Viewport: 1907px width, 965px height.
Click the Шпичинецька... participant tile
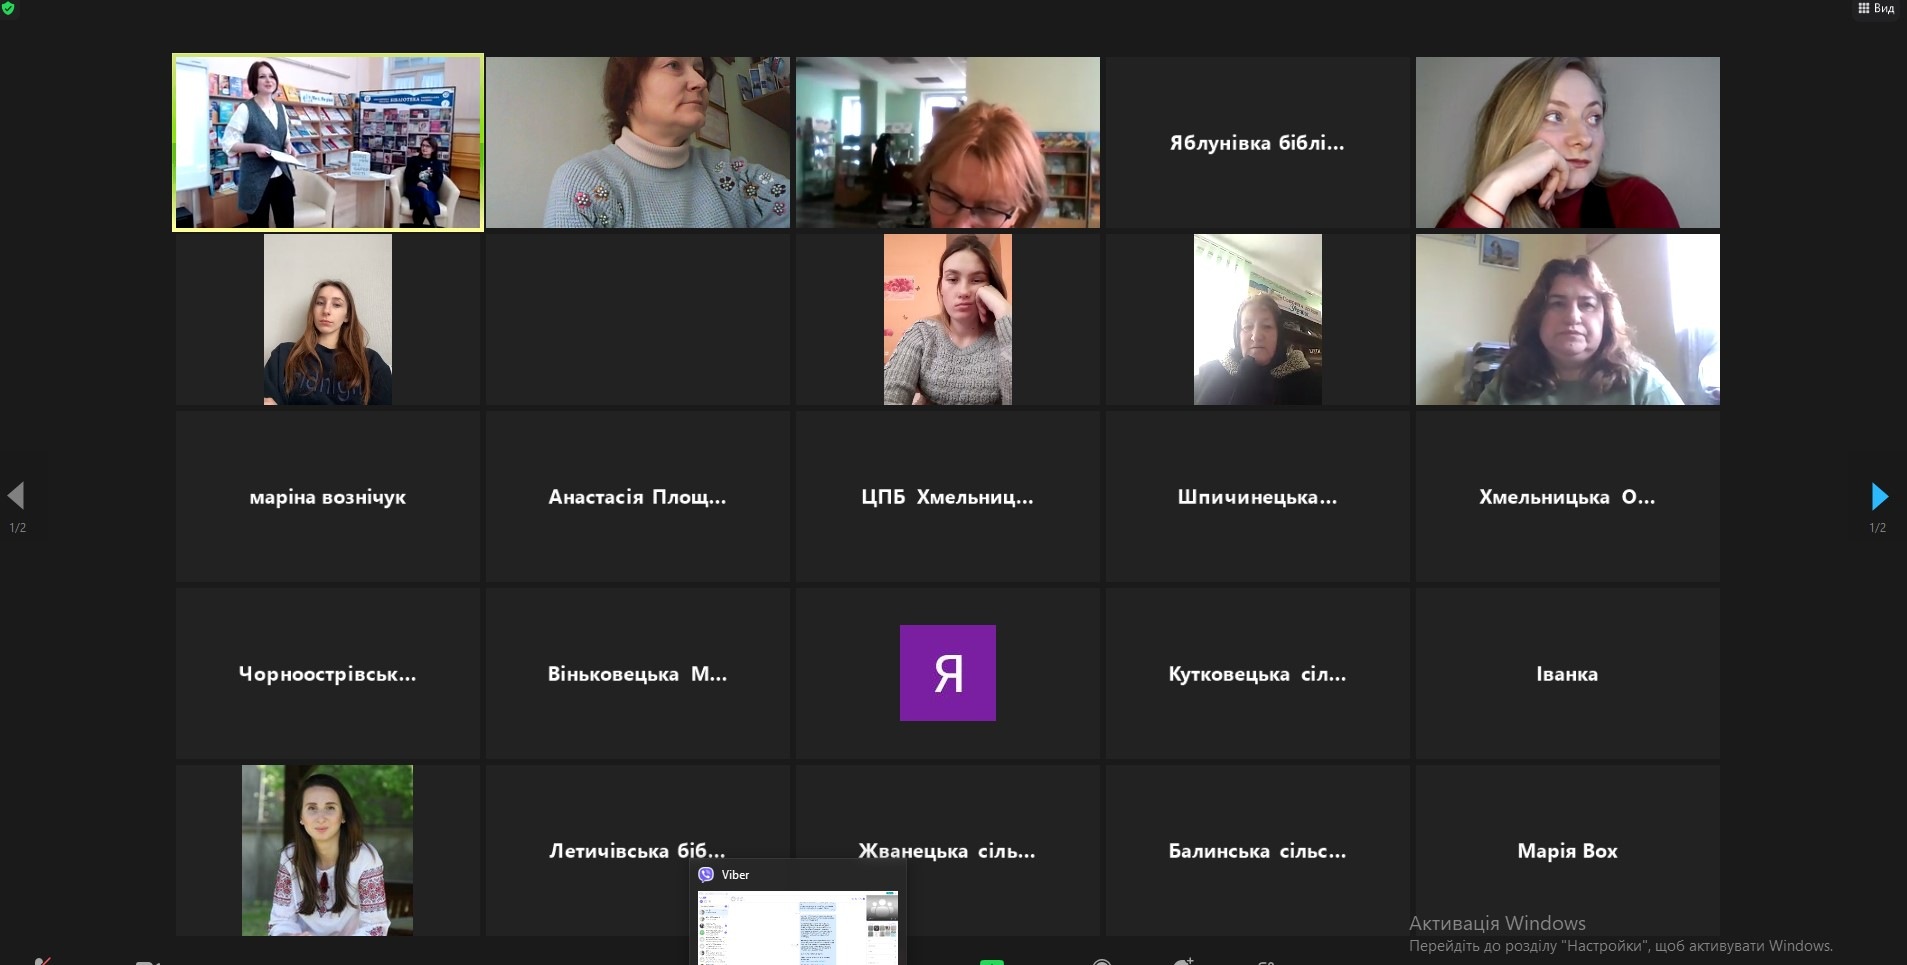pos(1257,497)
